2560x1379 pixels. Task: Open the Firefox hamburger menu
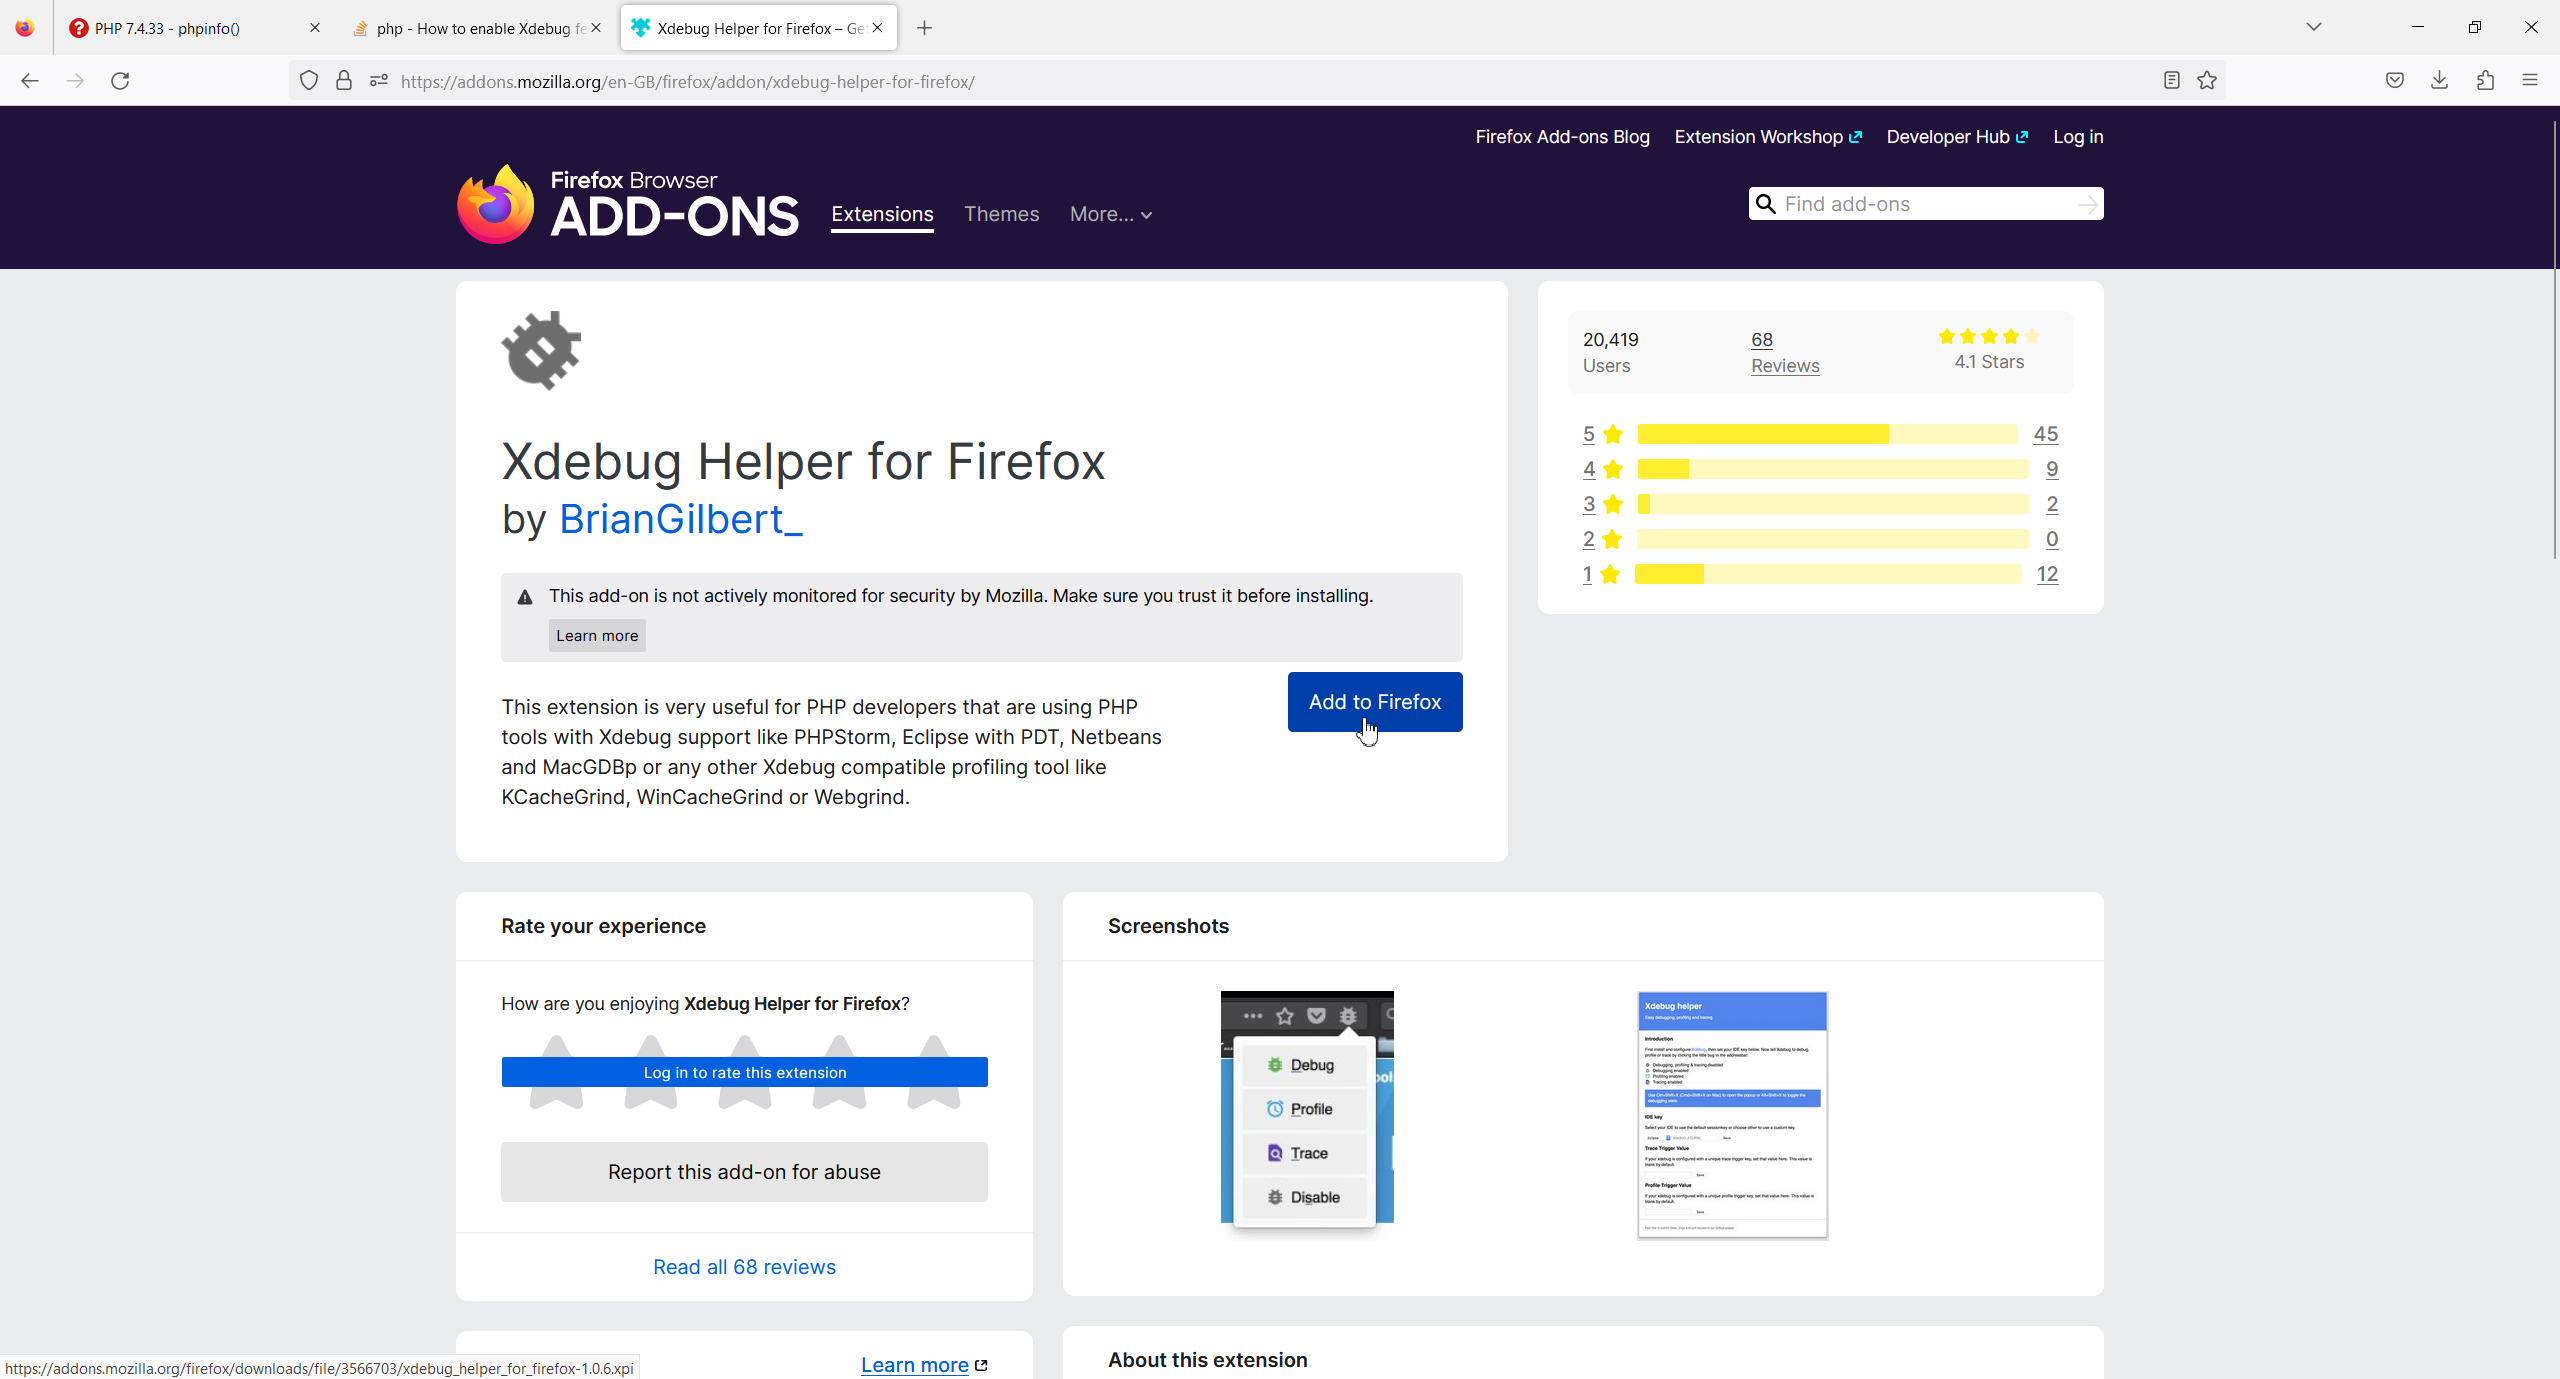coord(2530,81)
